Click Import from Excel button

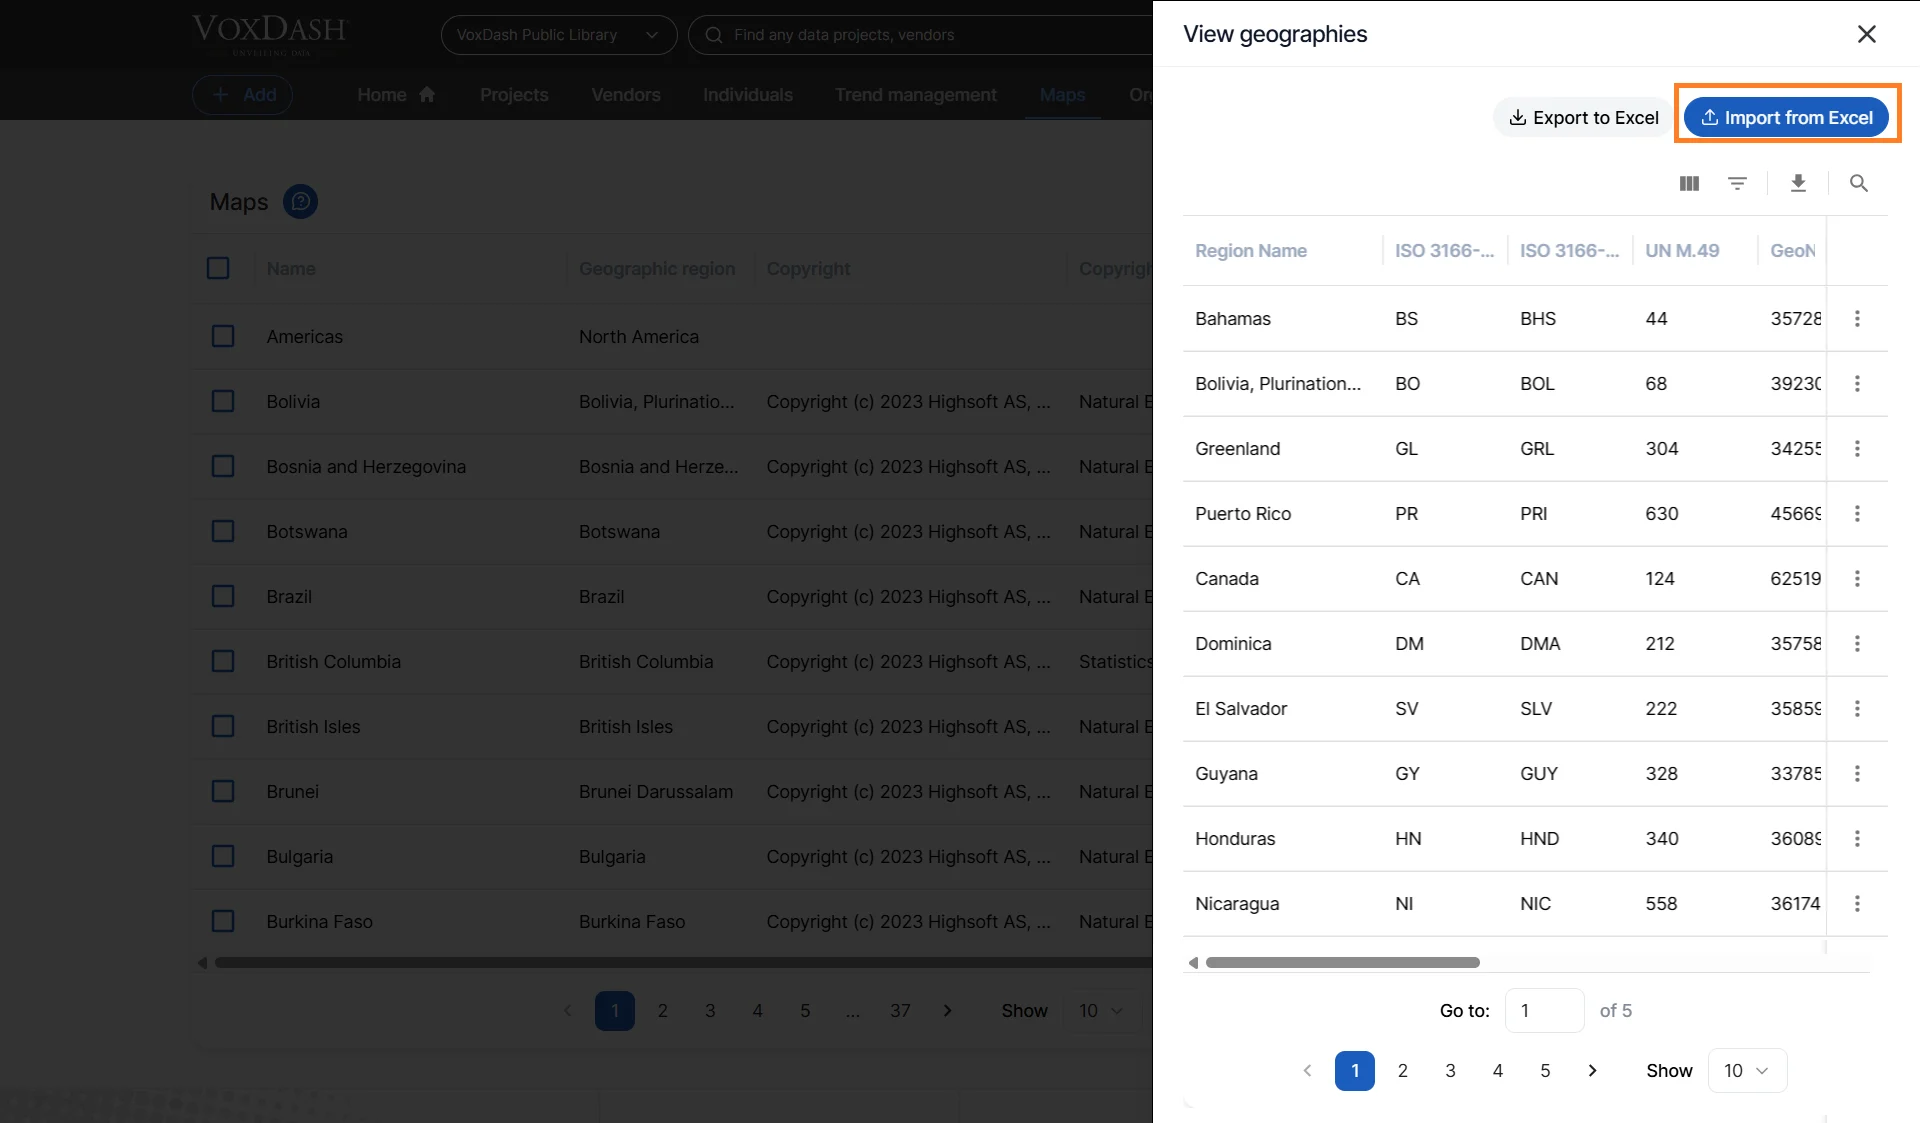[1786, 118]
